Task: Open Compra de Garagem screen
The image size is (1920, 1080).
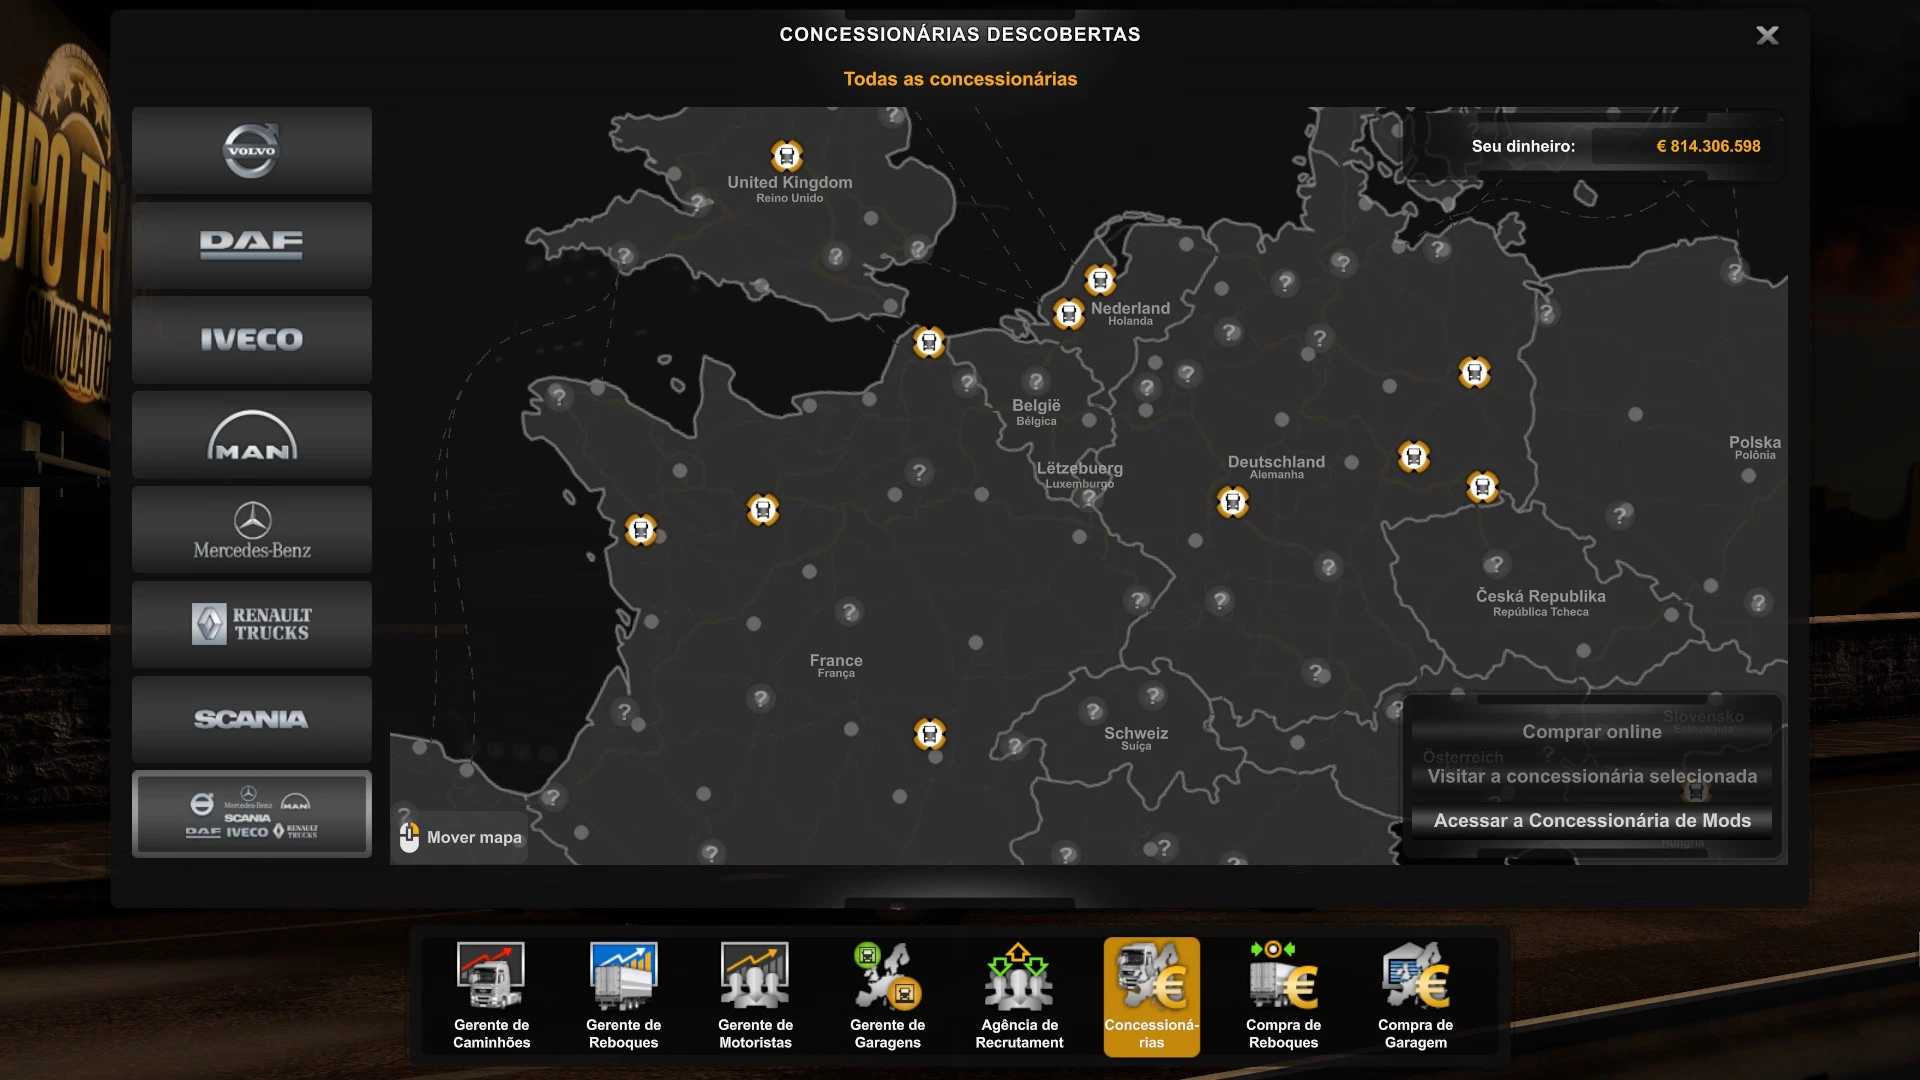Action: 1415,995
